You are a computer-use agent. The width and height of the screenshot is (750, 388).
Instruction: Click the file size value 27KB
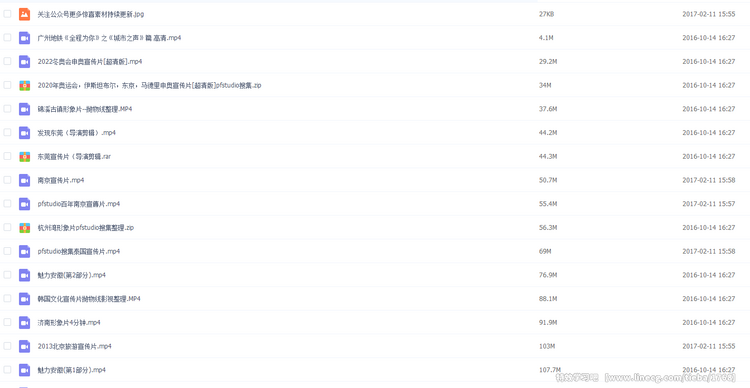pyautogui.click(x=546, y=14)
